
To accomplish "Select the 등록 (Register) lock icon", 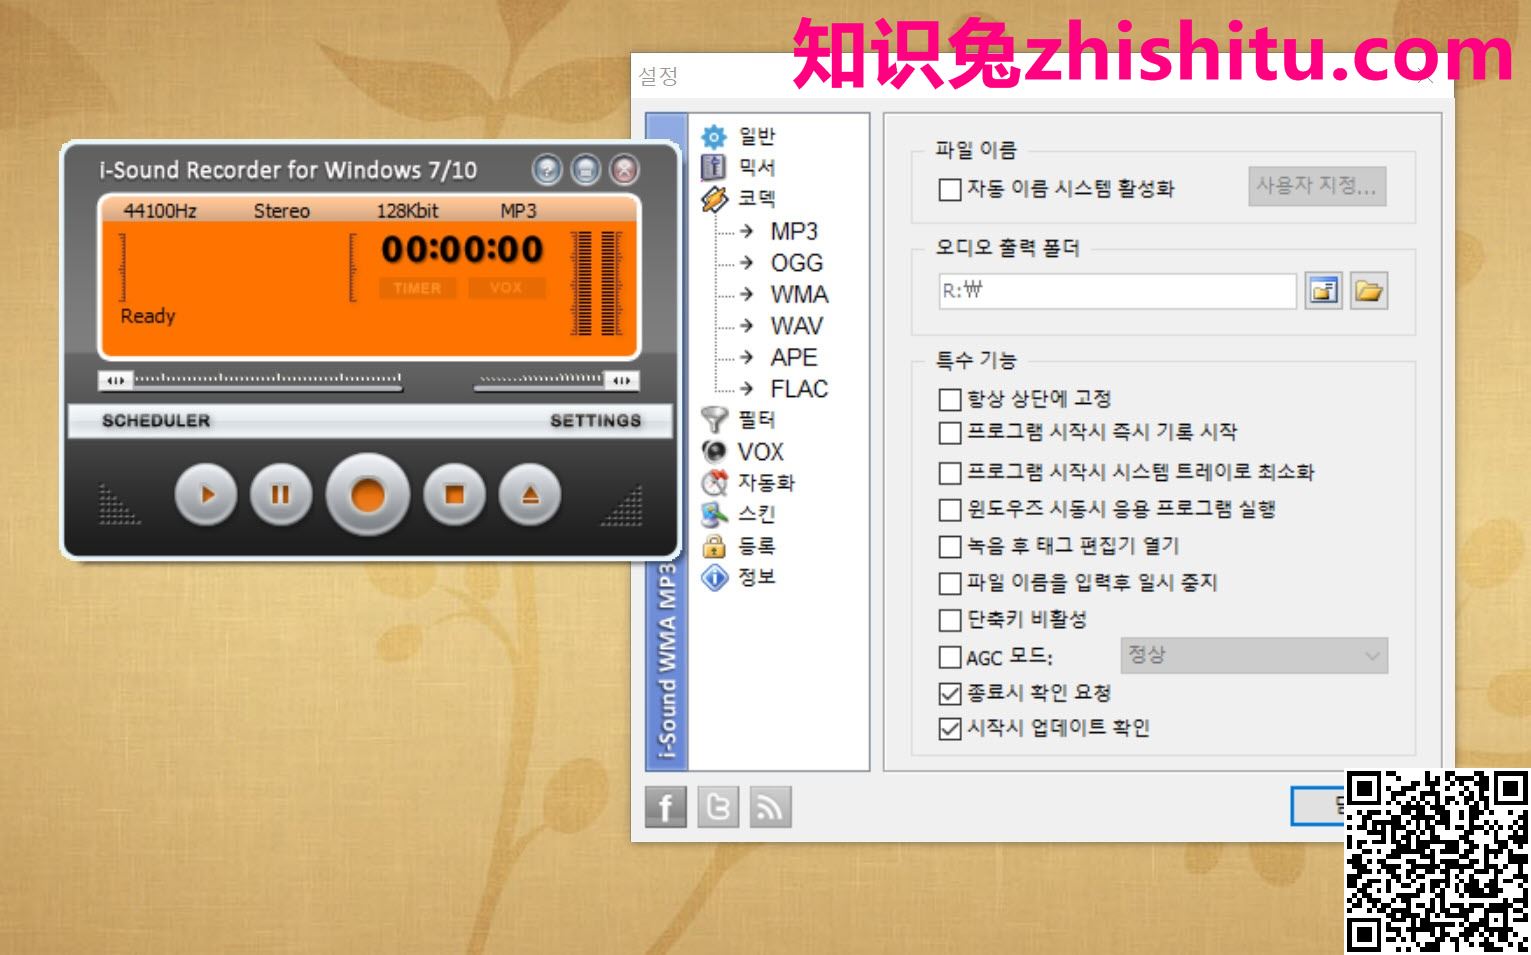I will click(714, 546).
